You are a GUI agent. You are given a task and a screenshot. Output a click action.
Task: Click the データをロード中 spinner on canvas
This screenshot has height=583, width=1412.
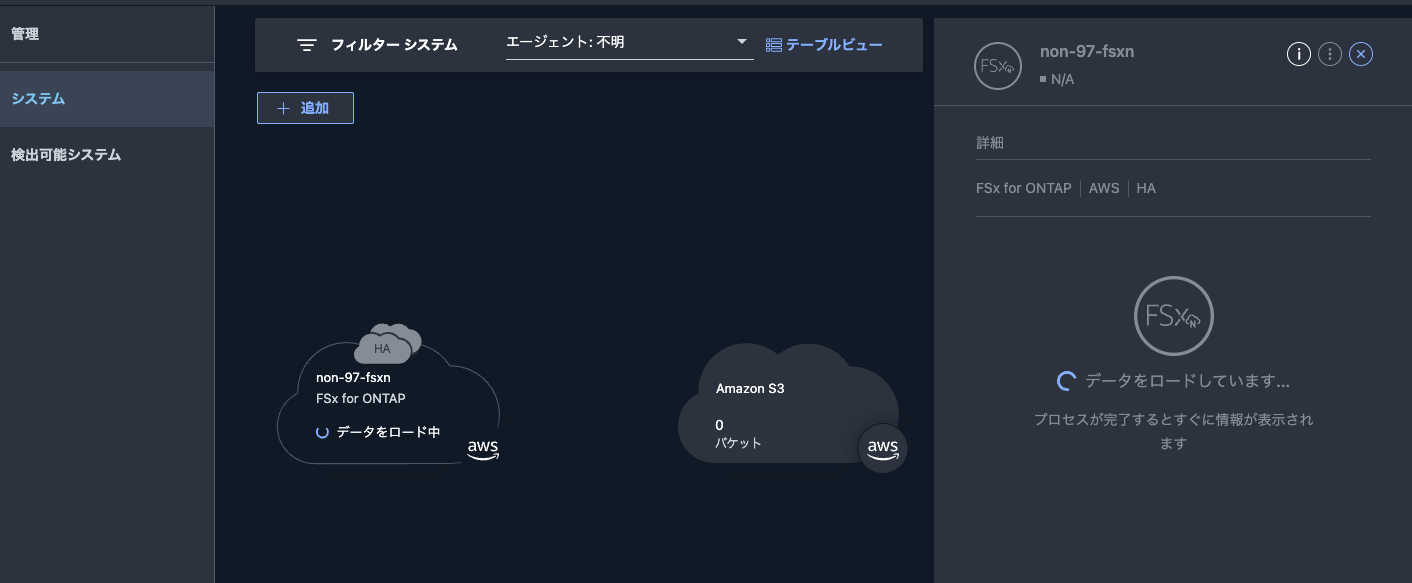click(x=322, y=432)
